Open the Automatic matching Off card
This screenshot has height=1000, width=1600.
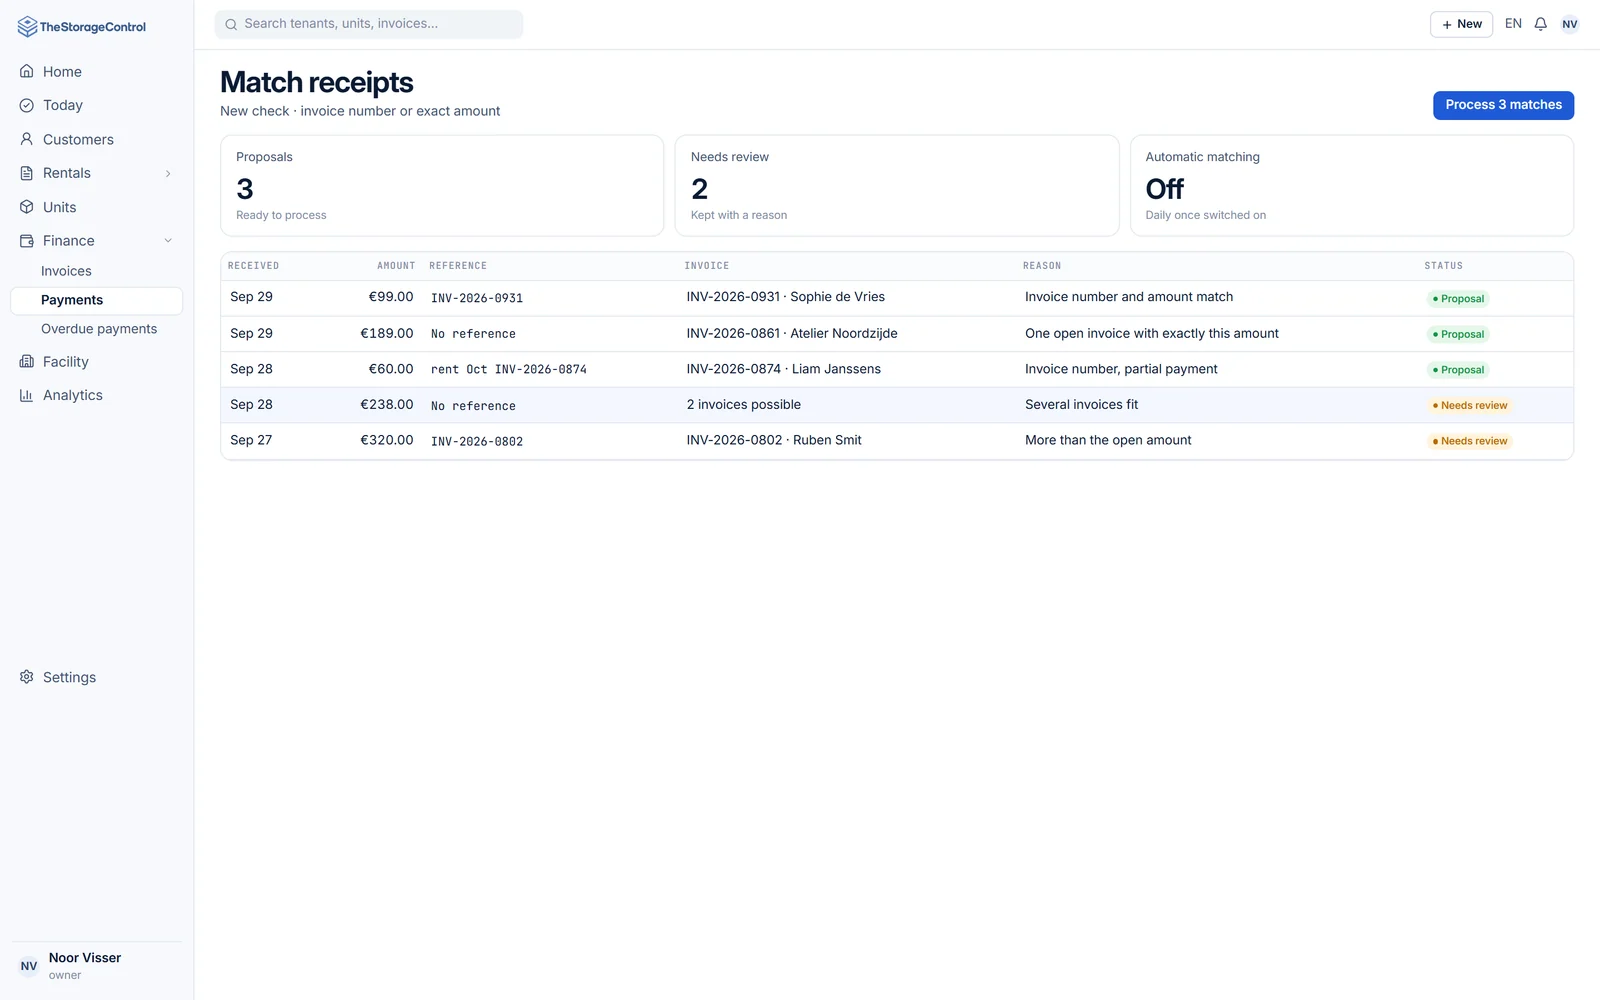pos(1352,186)
